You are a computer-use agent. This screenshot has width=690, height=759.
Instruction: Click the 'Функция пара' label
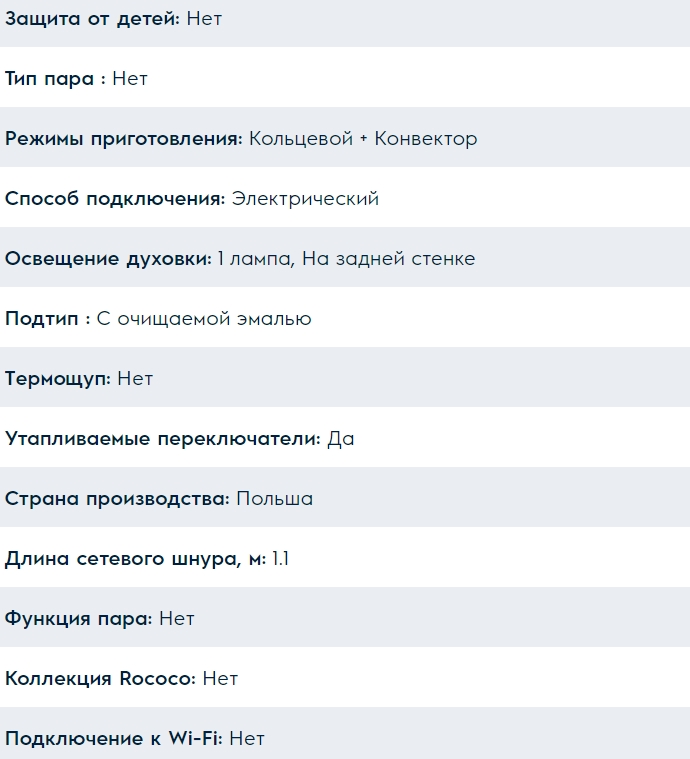click(78, 619)
